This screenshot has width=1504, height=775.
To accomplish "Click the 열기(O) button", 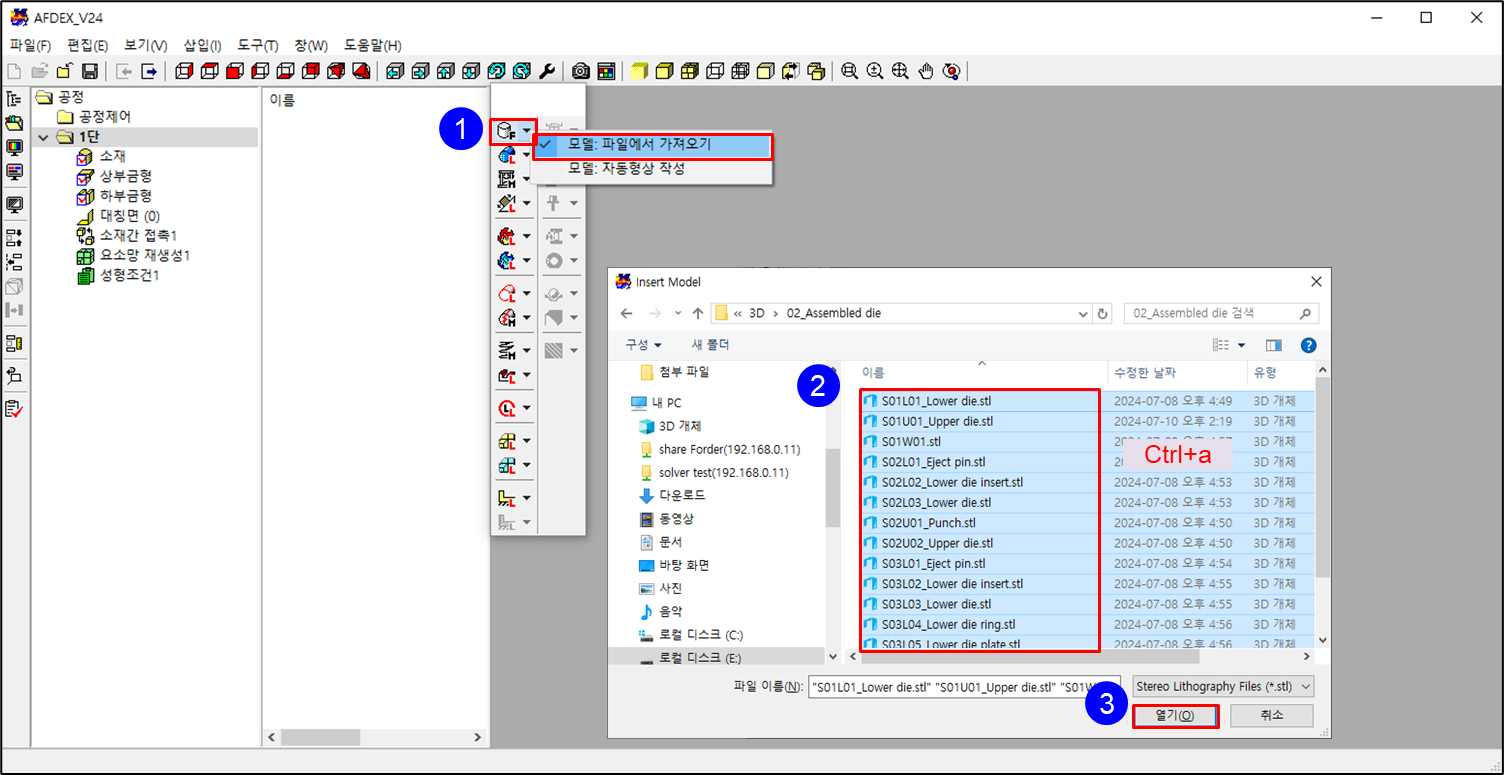I will (x=1175, y=716).
